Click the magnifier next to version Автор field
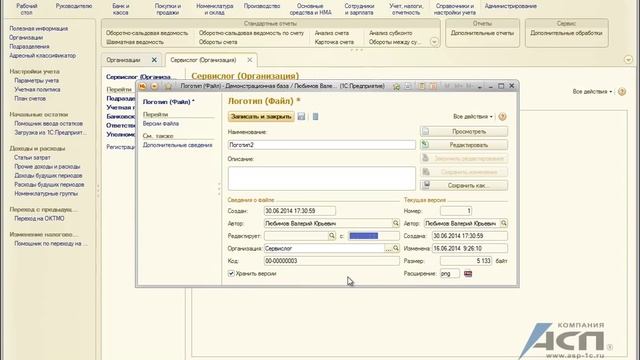The width and height of the screenshot is (640, 360). (504, 223)
